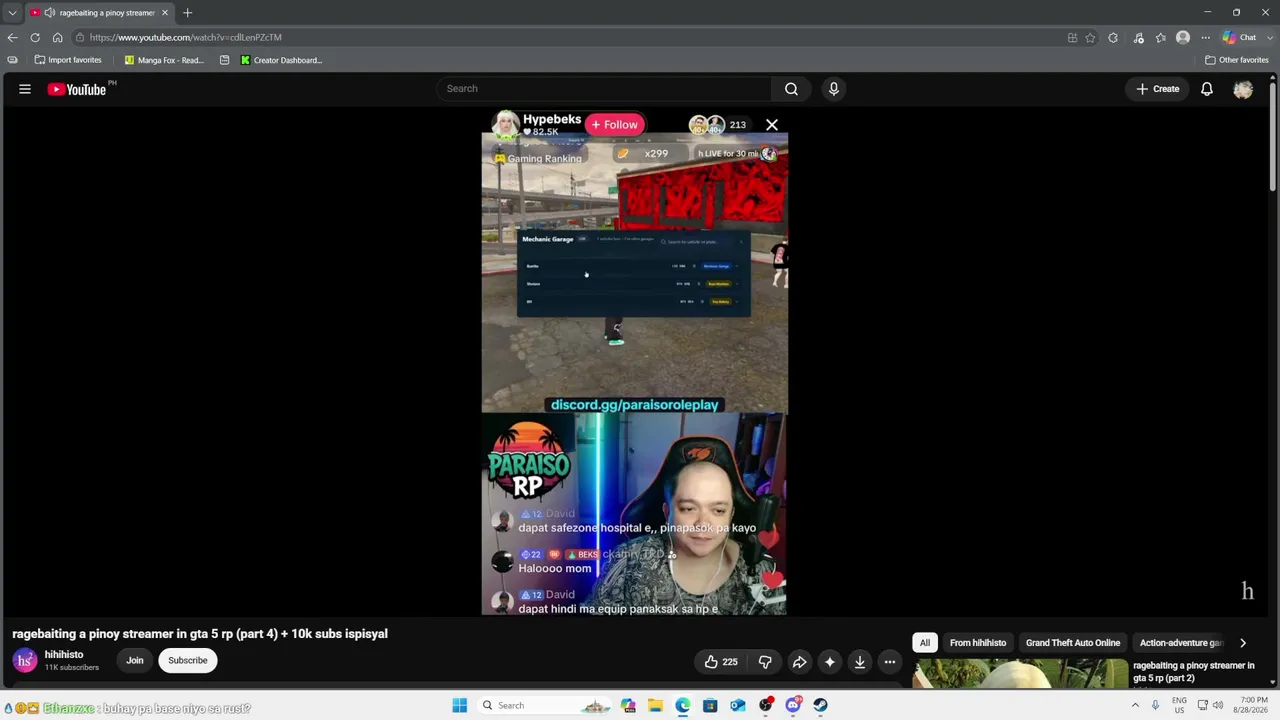Click the video player area
Viewport: 1280px width, 720px height.
pos(635,362)
